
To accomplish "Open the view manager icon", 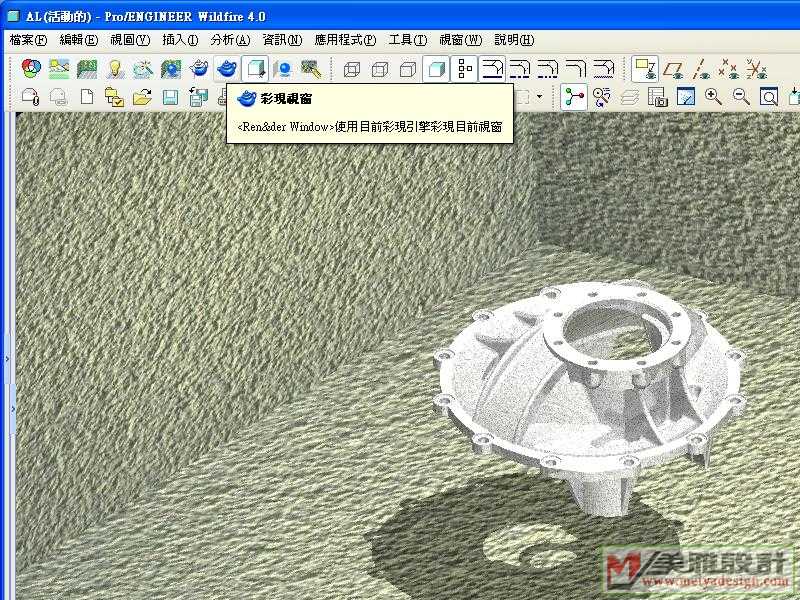I will click(x=658, y=96).
